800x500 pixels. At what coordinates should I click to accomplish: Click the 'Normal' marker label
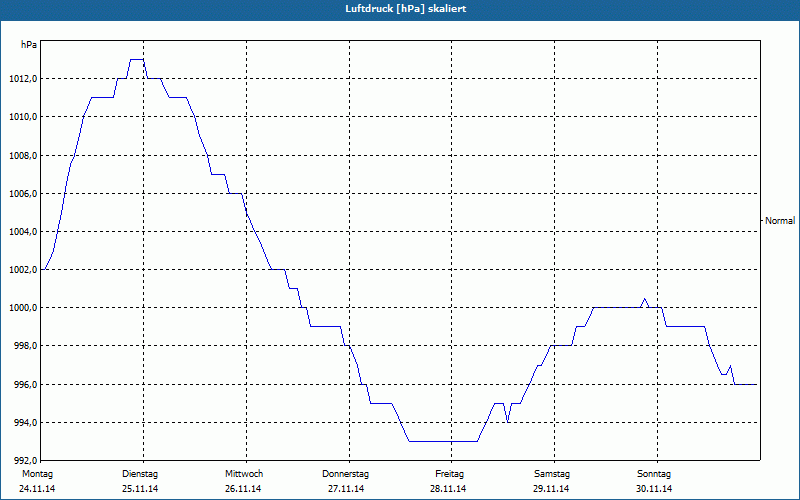[780, 221]
